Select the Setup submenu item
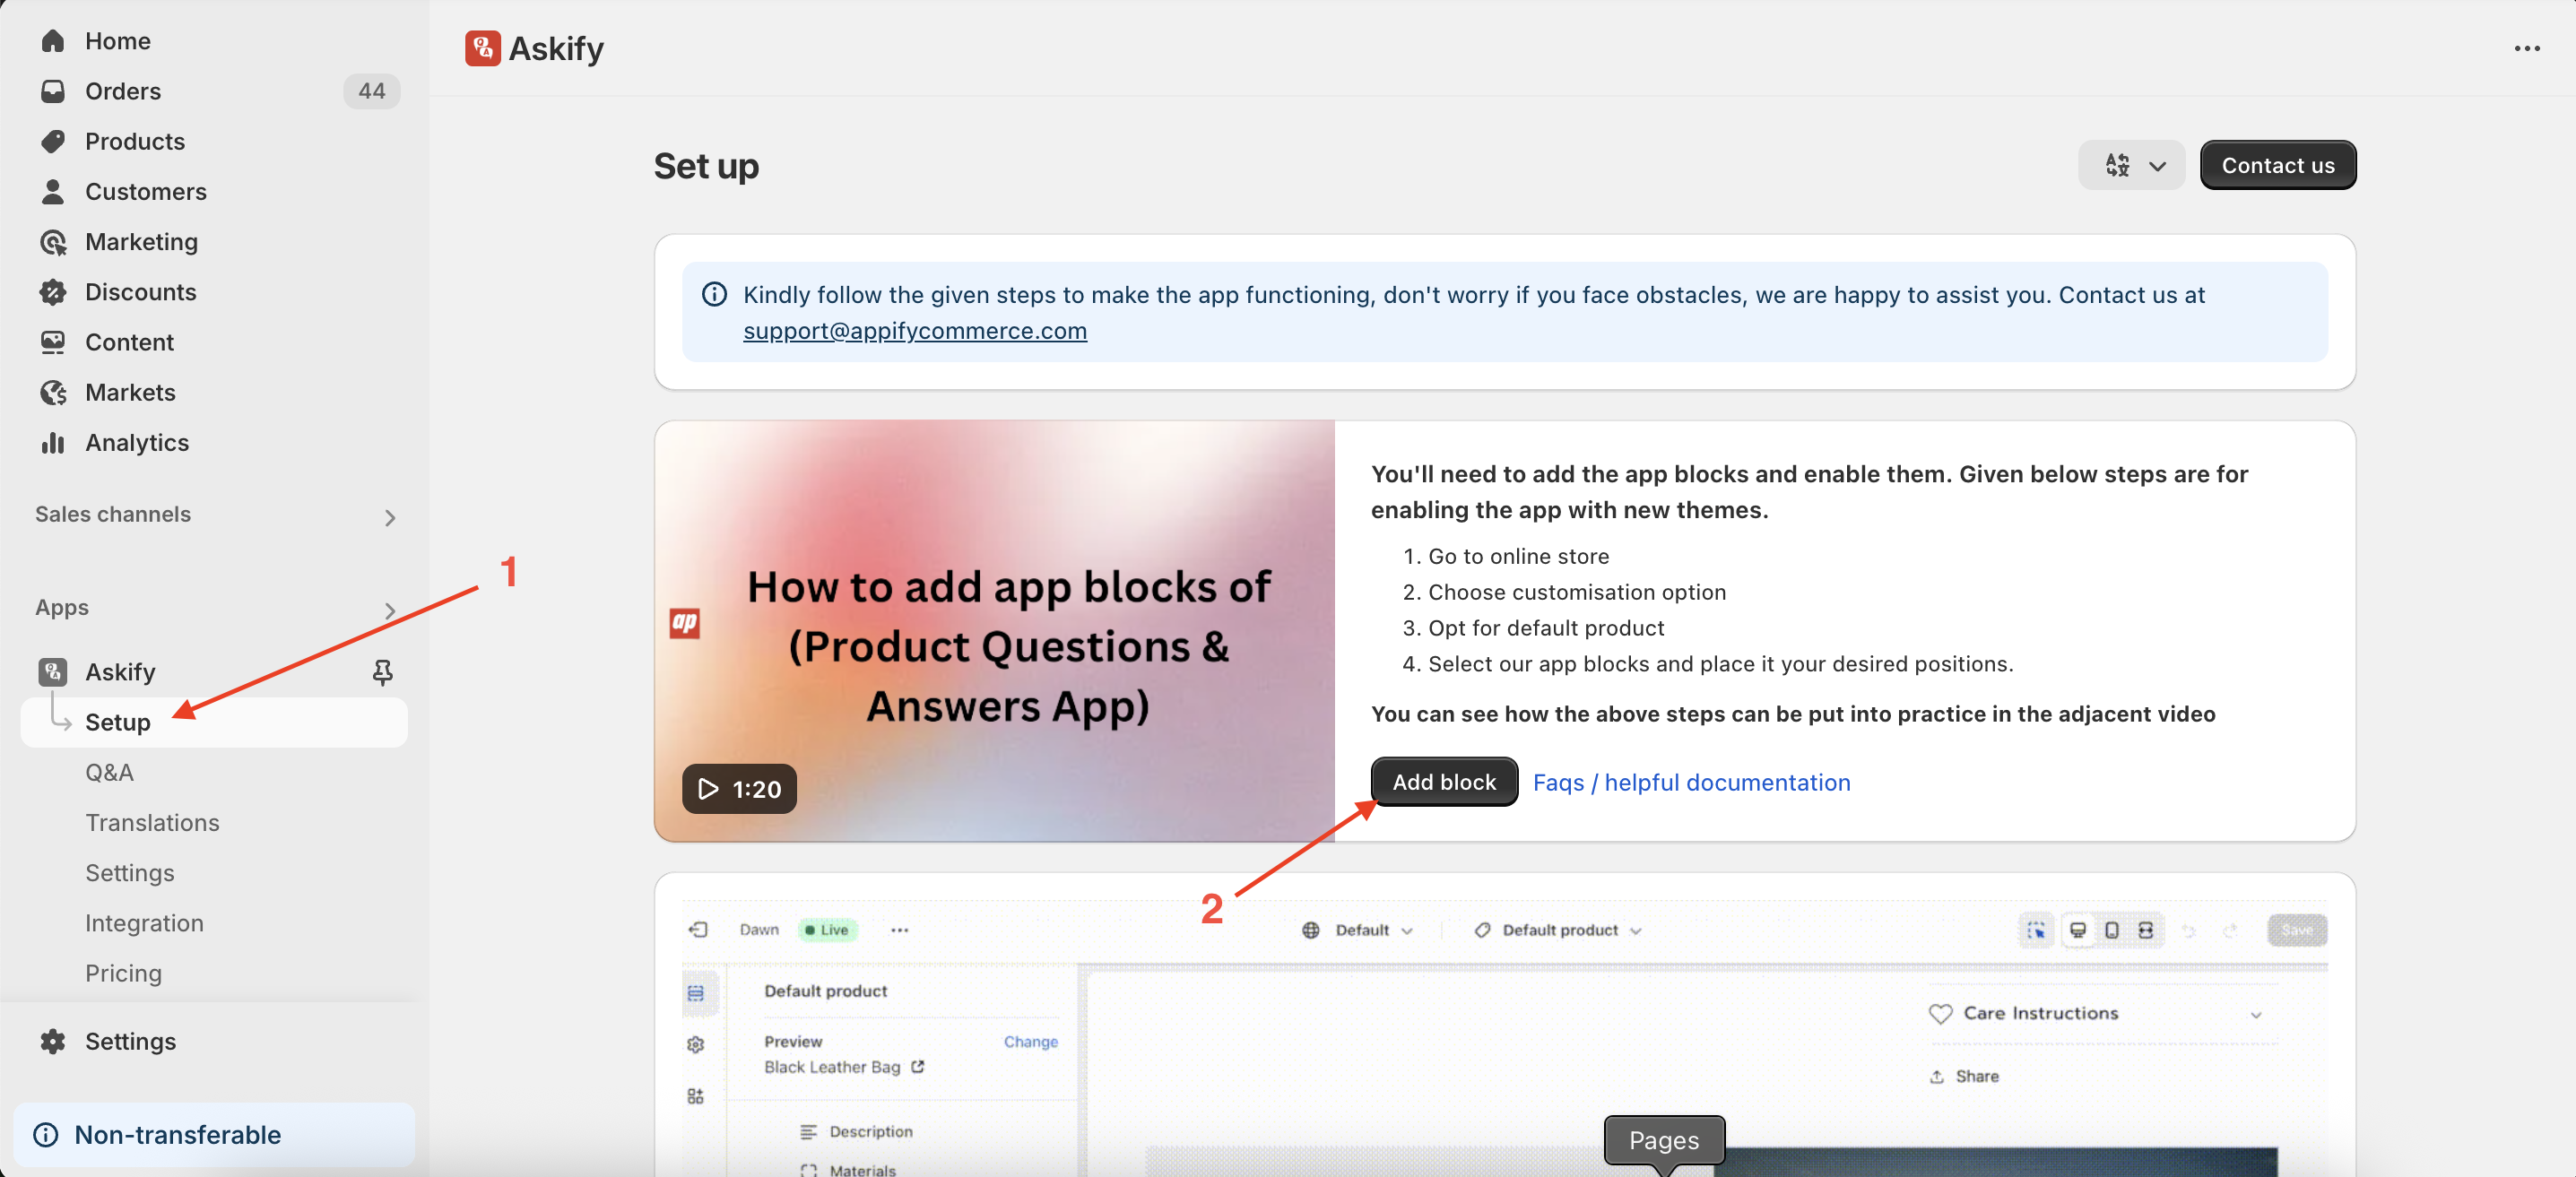The height and width of the screenshot is (1177, 2576). pos(214,722)
